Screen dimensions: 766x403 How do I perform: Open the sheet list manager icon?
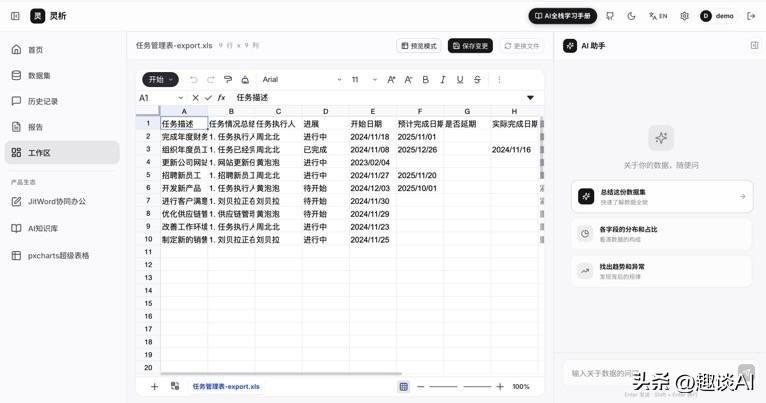(x=175, y=386)
